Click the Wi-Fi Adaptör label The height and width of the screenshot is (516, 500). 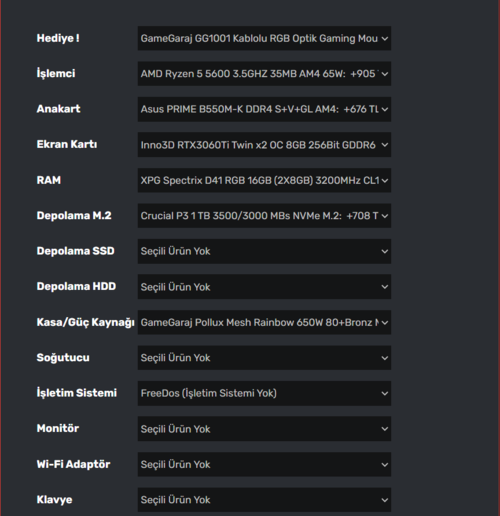tap(73, 464)
